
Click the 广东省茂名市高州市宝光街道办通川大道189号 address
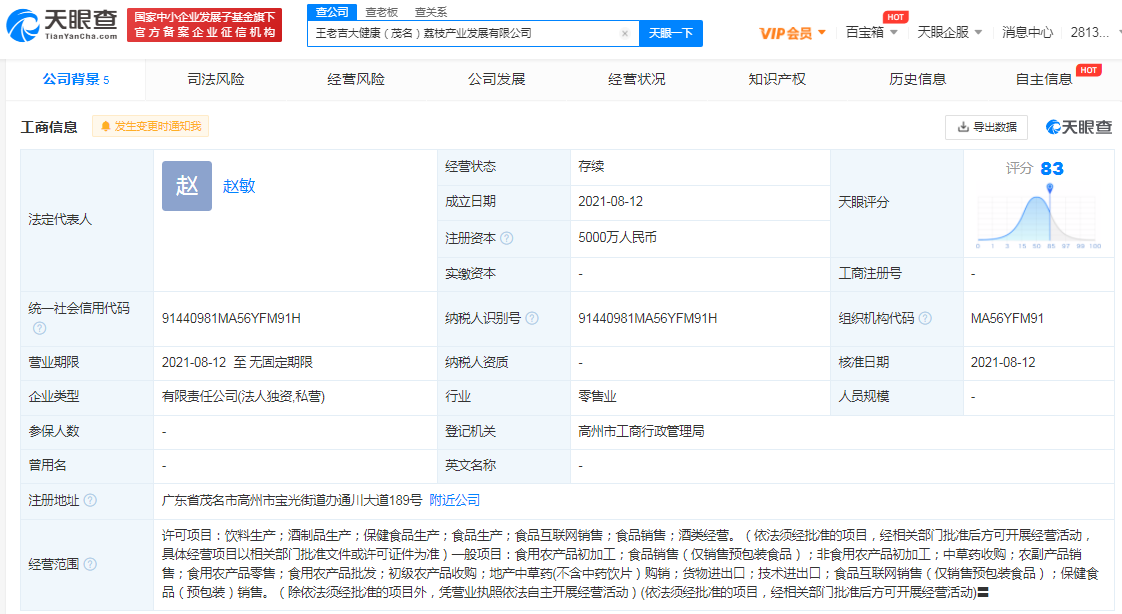pos(292,500)
